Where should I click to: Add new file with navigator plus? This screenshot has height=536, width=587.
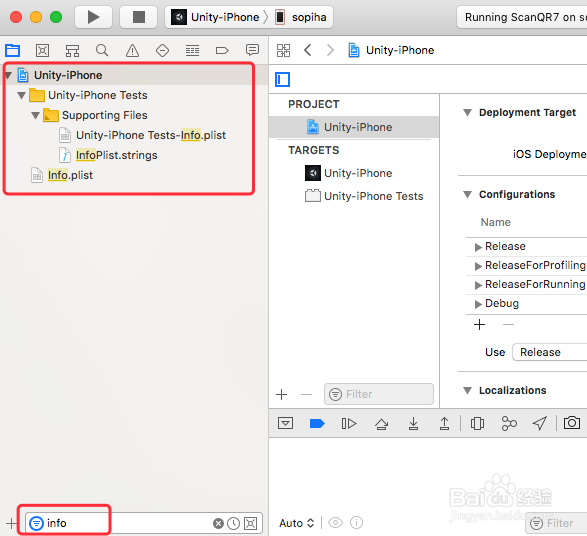(12, 523)
